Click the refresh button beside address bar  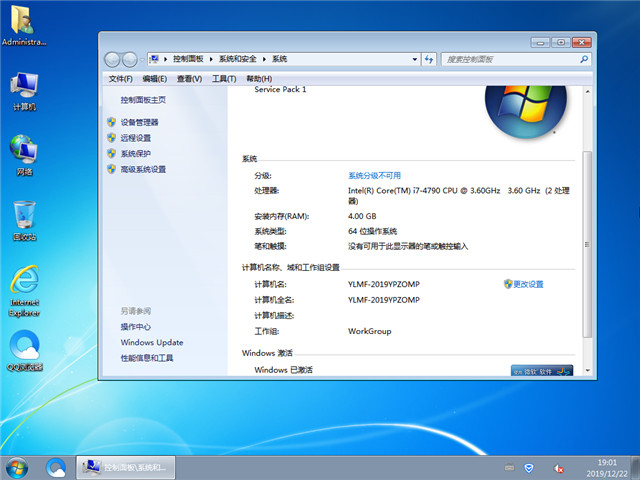tap(429, 59)
